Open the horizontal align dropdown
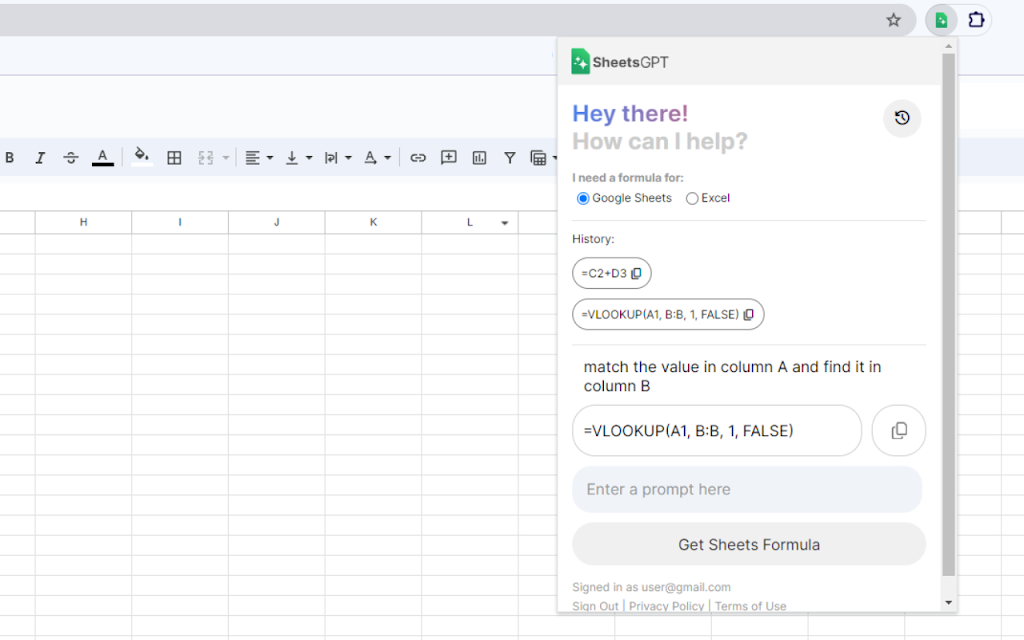 (x=259, y=157)
